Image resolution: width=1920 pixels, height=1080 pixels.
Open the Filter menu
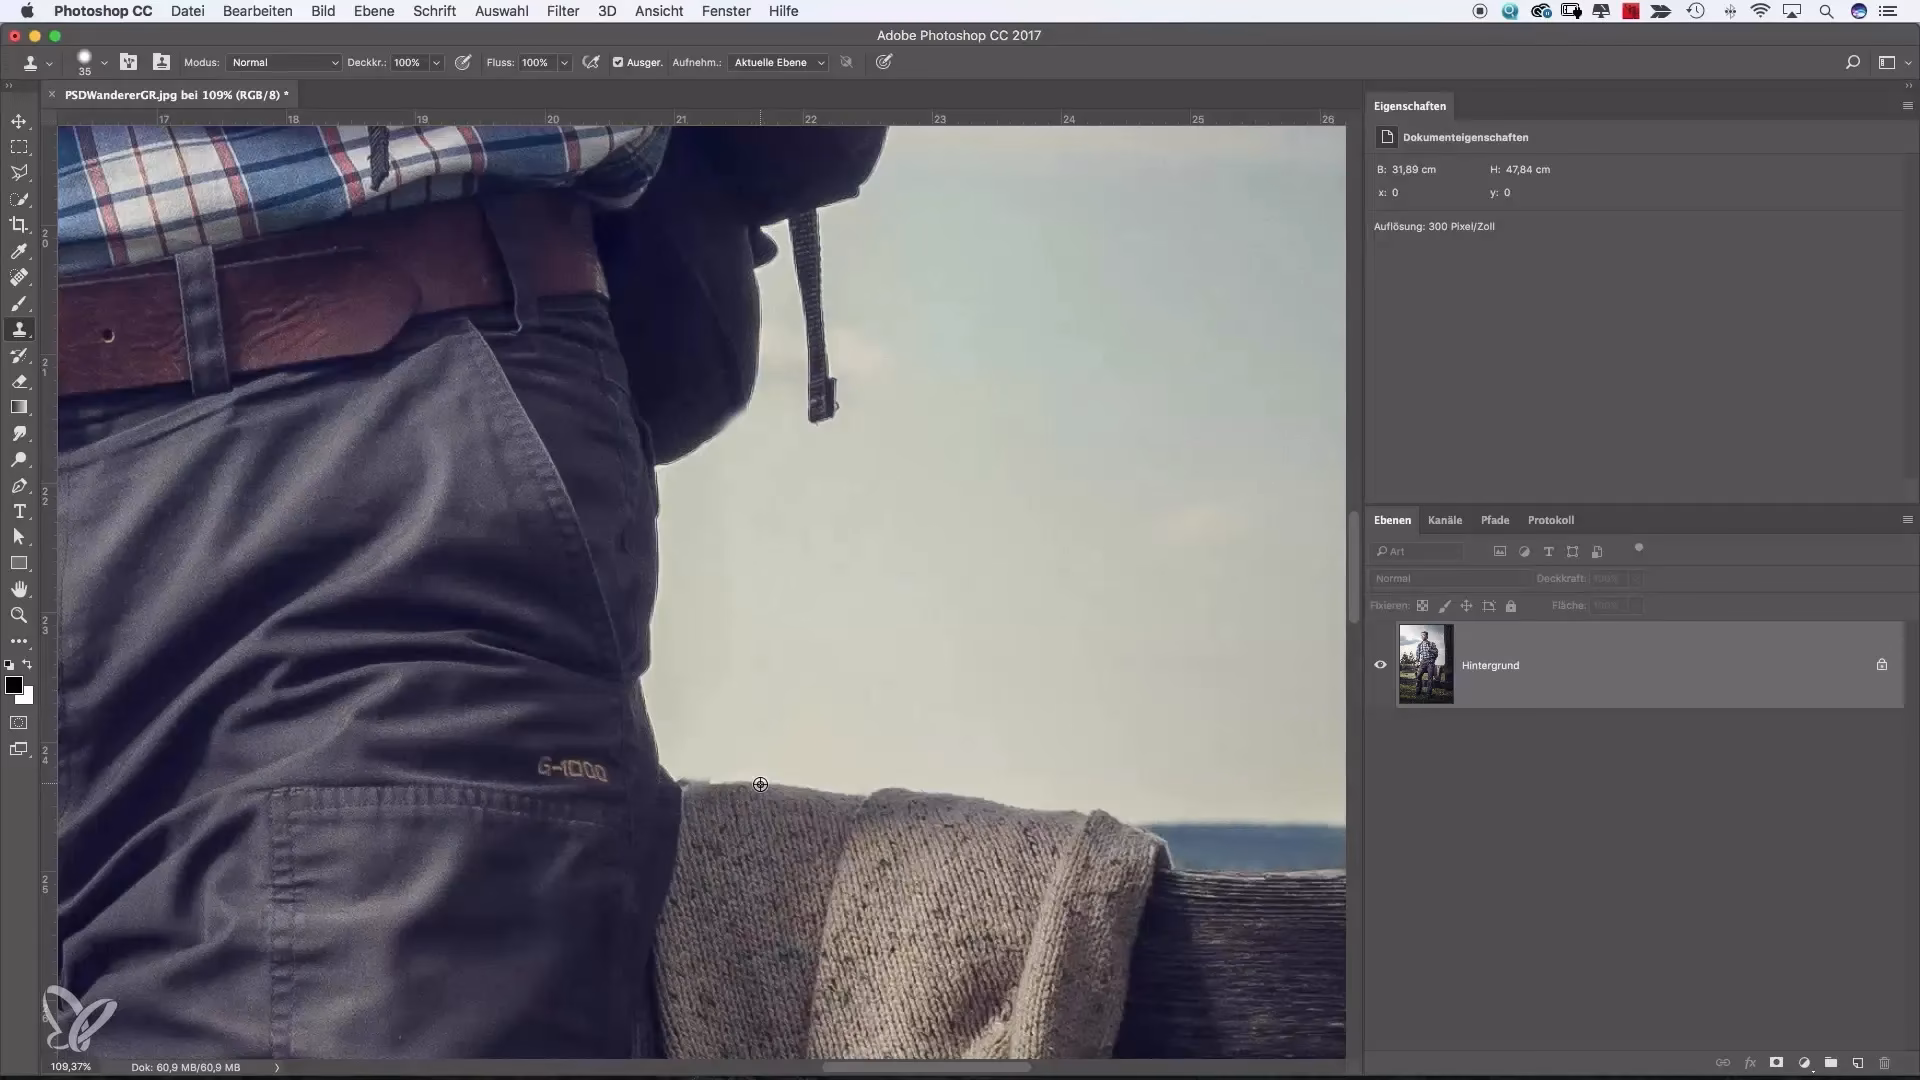click(563, 11)
